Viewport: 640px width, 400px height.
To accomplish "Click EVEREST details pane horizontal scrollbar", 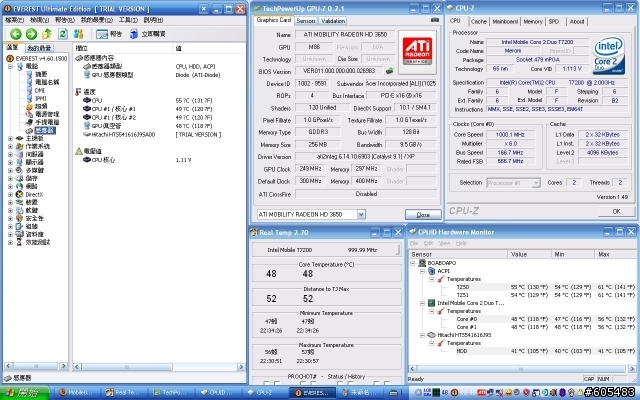I will point(159,367).
